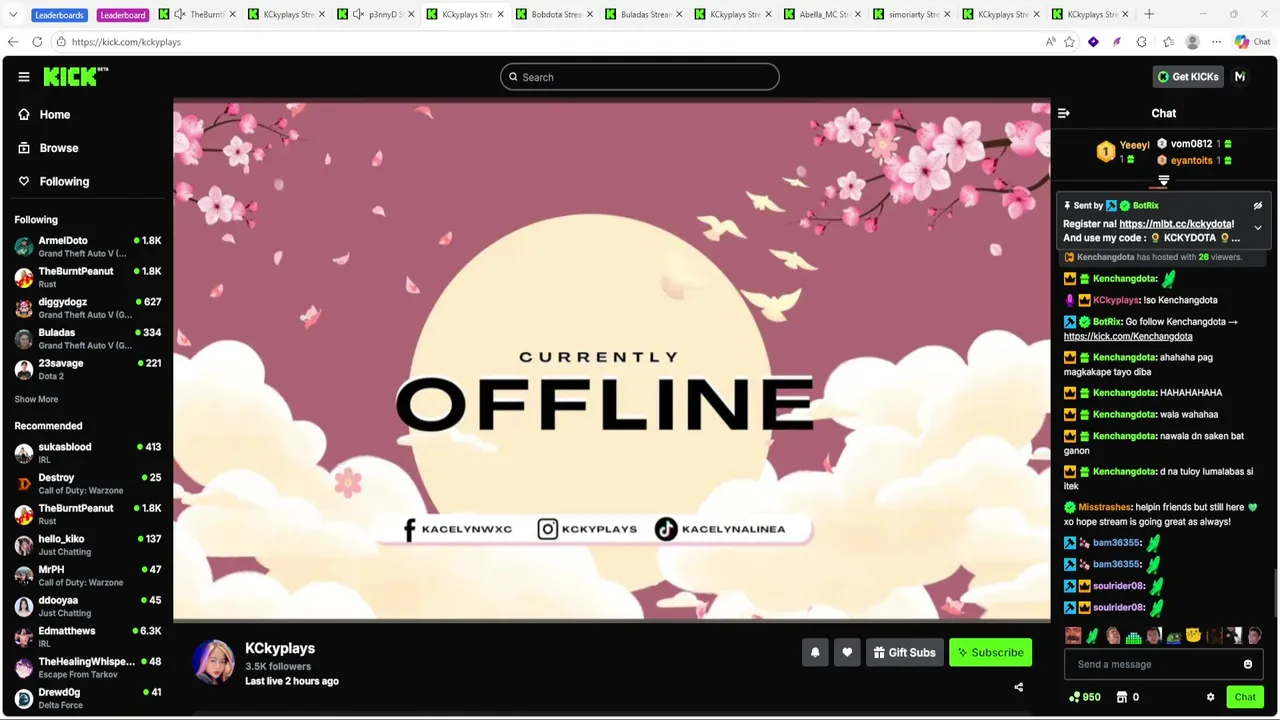Open a new browser tab
The image size is (1280, 720).
(1149, 14)
